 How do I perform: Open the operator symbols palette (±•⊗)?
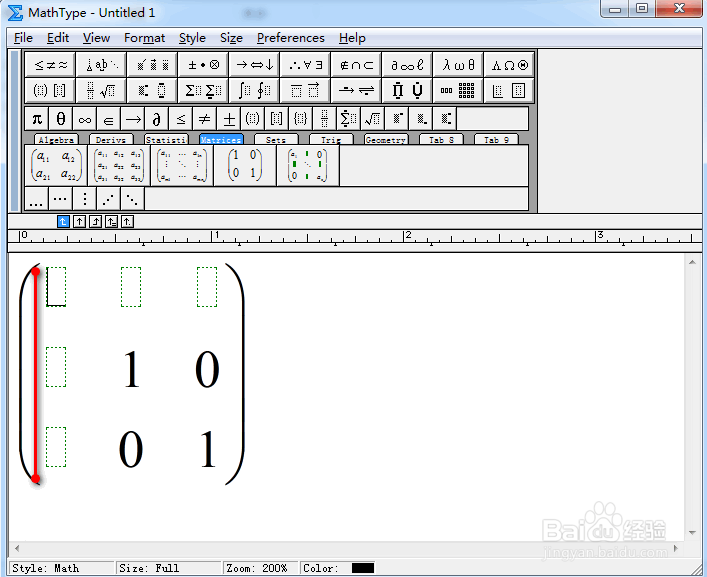[x=203, y=65]
